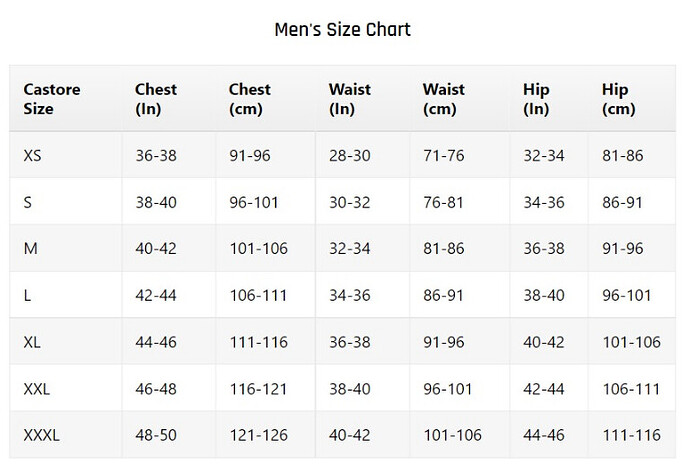Select the XL size row label
Image resolution: width=690 pixels, height=464 pixels.
(x=32, y=342)
